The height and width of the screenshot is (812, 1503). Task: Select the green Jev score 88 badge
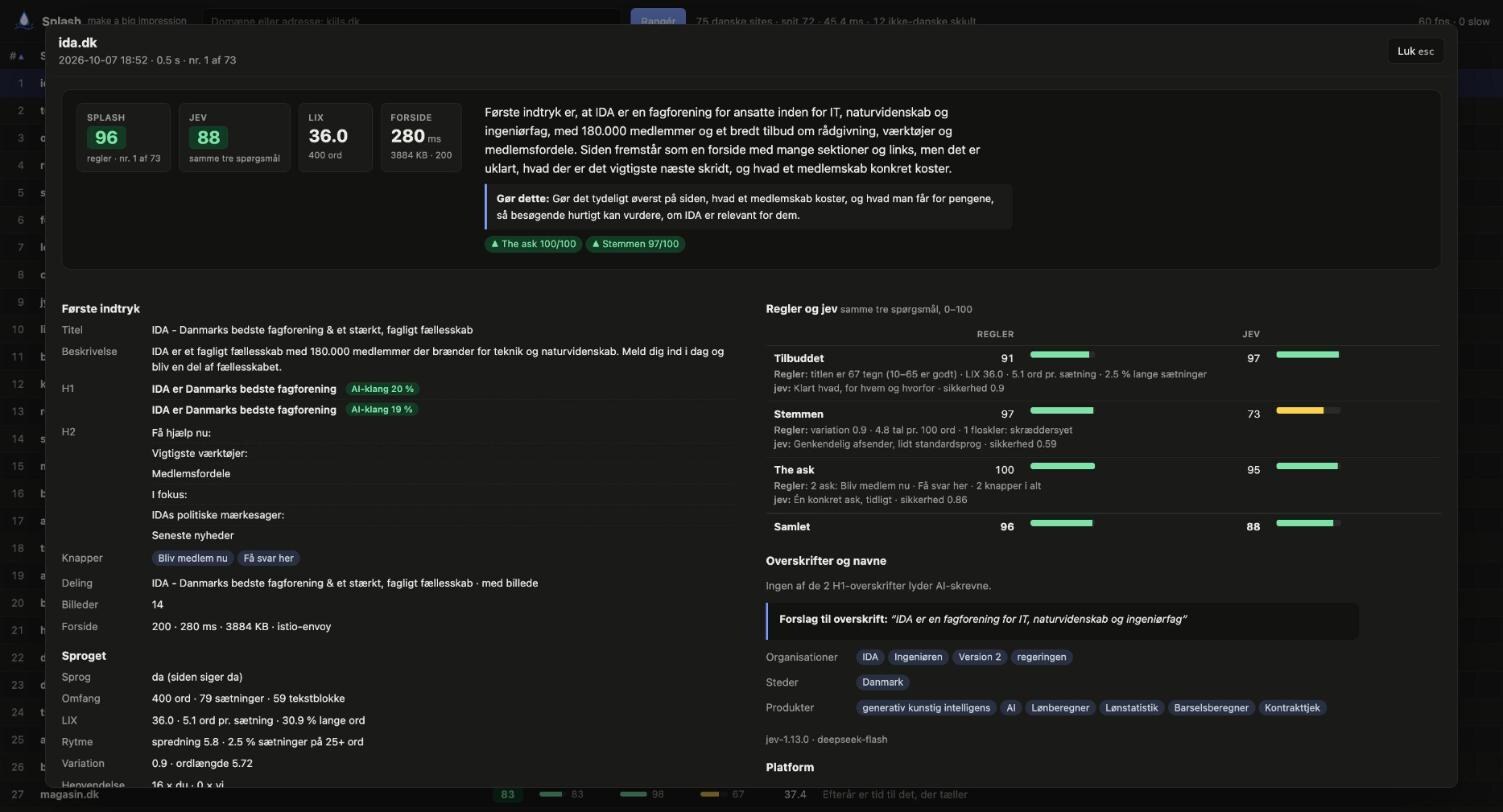[208, 138]
